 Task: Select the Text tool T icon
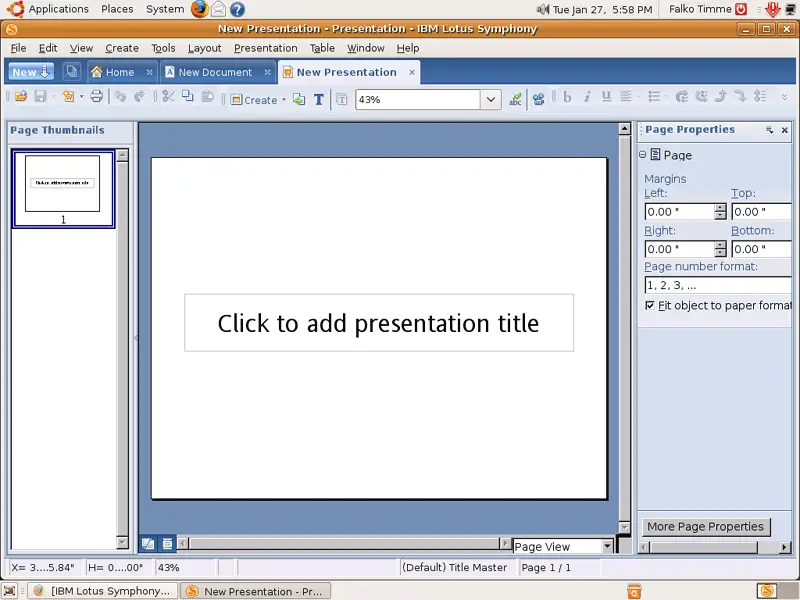click(x=319, y=99)
